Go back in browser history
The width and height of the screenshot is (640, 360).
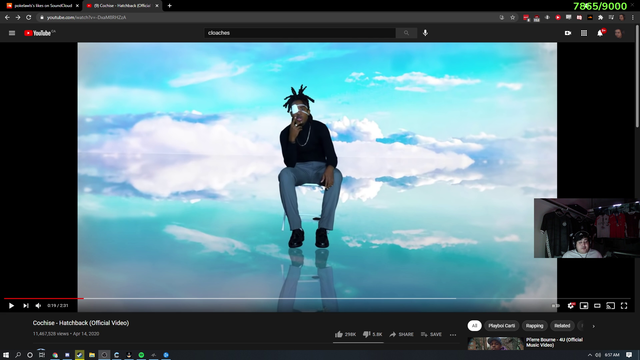pyautogui.click(x=7, y=18)
